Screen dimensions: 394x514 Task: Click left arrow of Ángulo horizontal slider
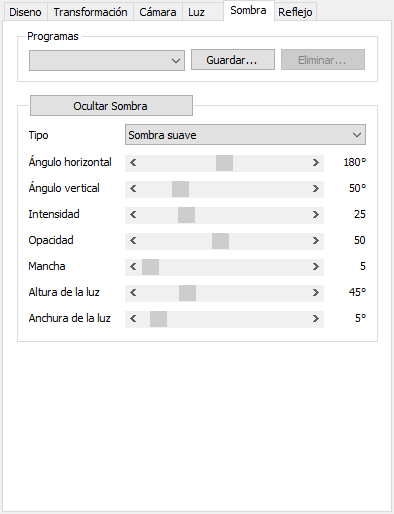[133, 163]
